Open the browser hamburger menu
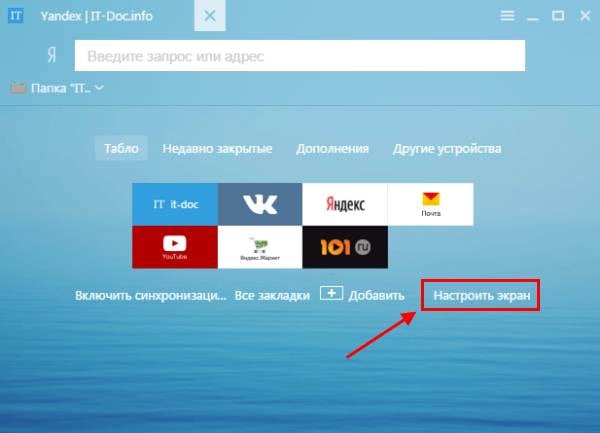The height and width of the screenshot is (433, 600). [x=508, y=15]
